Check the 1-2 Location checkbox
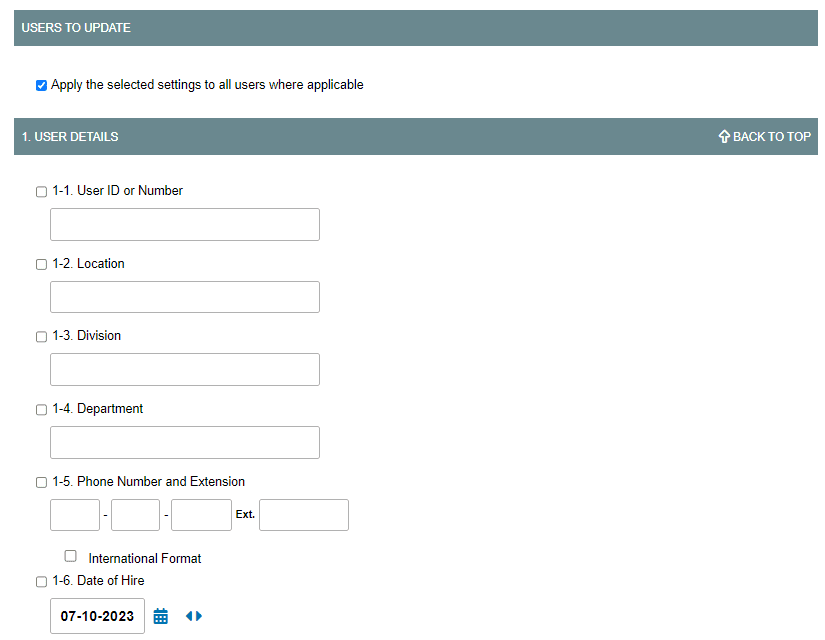Viewport: 825px width, 640px height. [x=41, y=264]
